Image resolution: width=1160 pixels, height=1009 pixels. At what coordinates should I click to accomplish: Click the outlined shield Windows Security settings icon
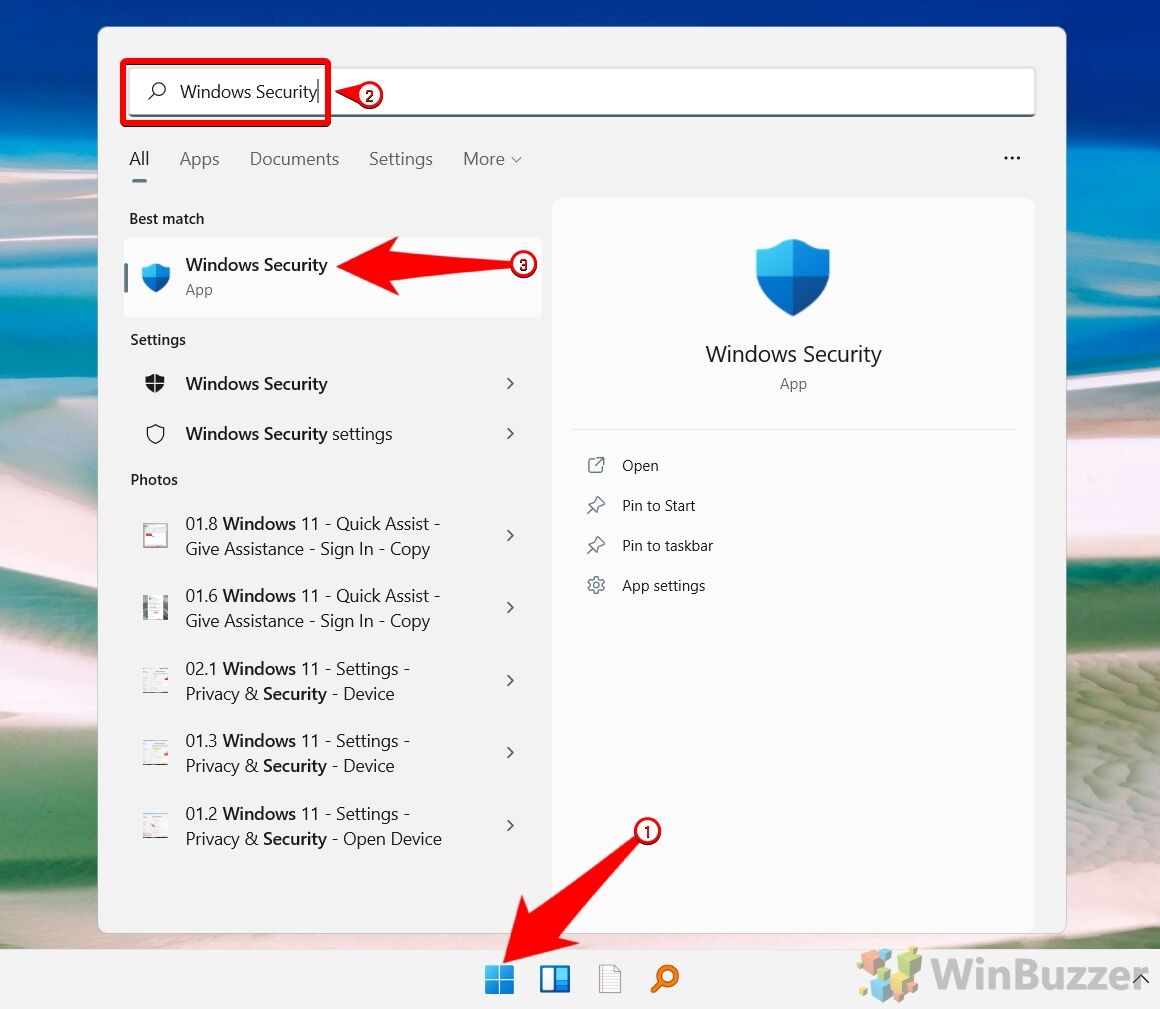(155, 434)
